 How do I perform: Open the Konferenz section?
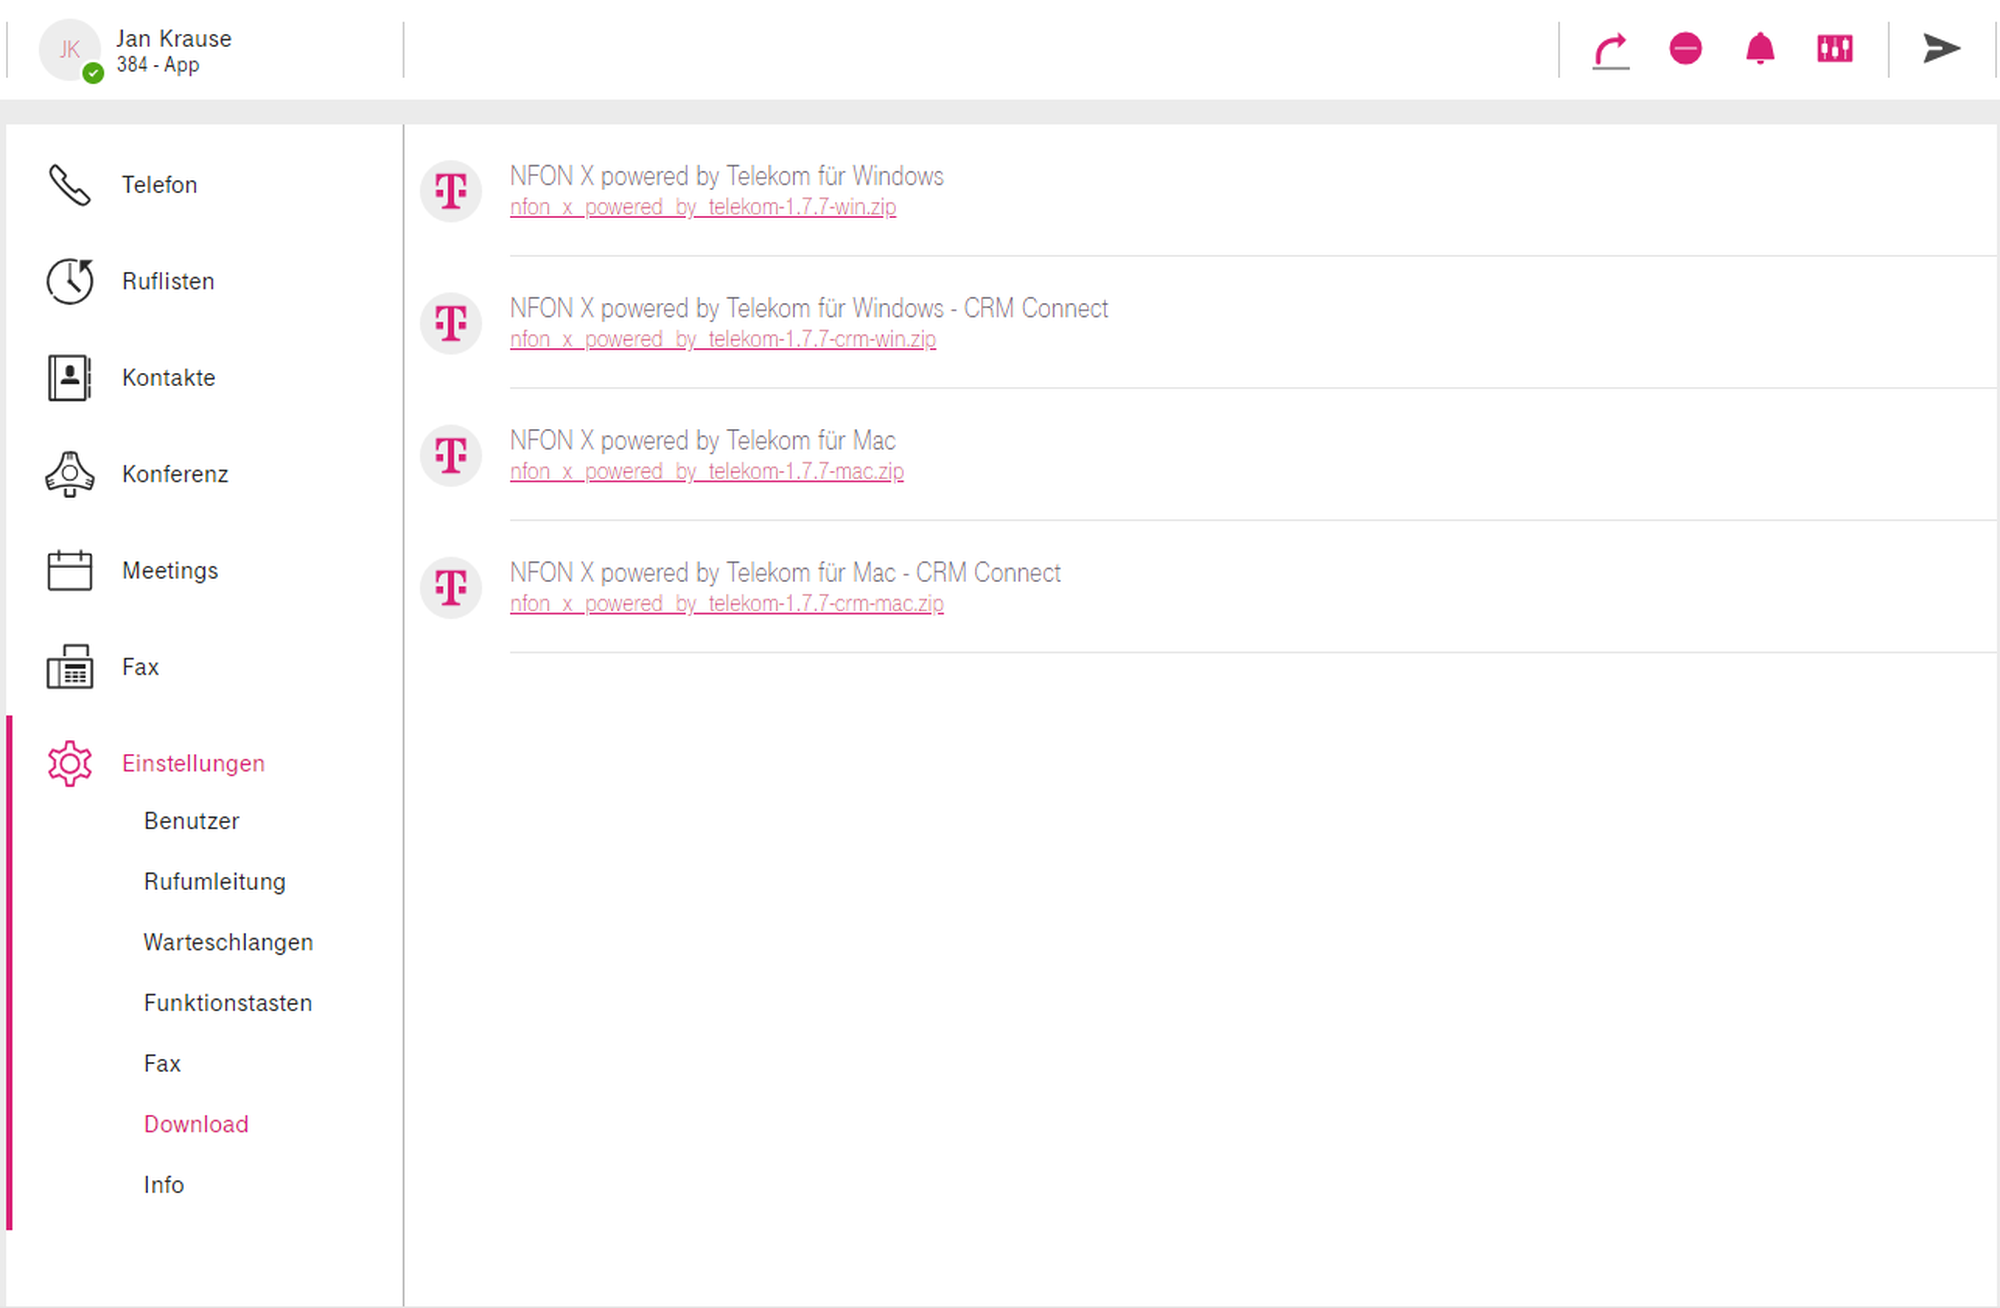pos(174,474)
